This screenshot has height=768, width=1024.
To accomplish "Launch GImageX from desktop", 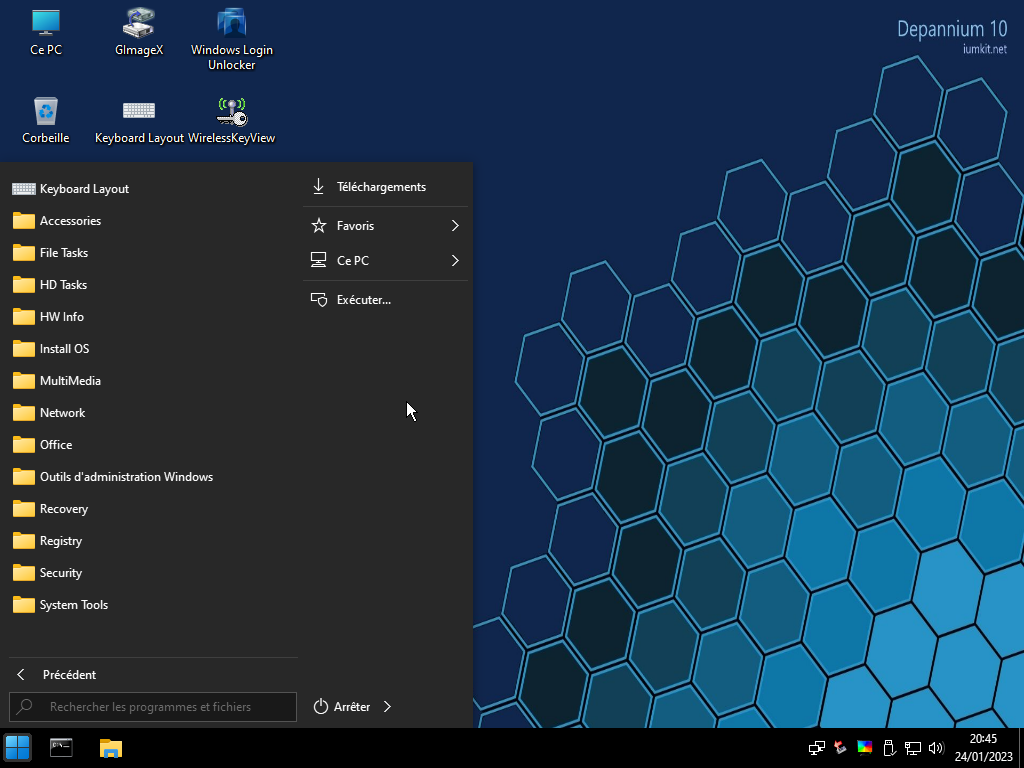I will point(138,33).
